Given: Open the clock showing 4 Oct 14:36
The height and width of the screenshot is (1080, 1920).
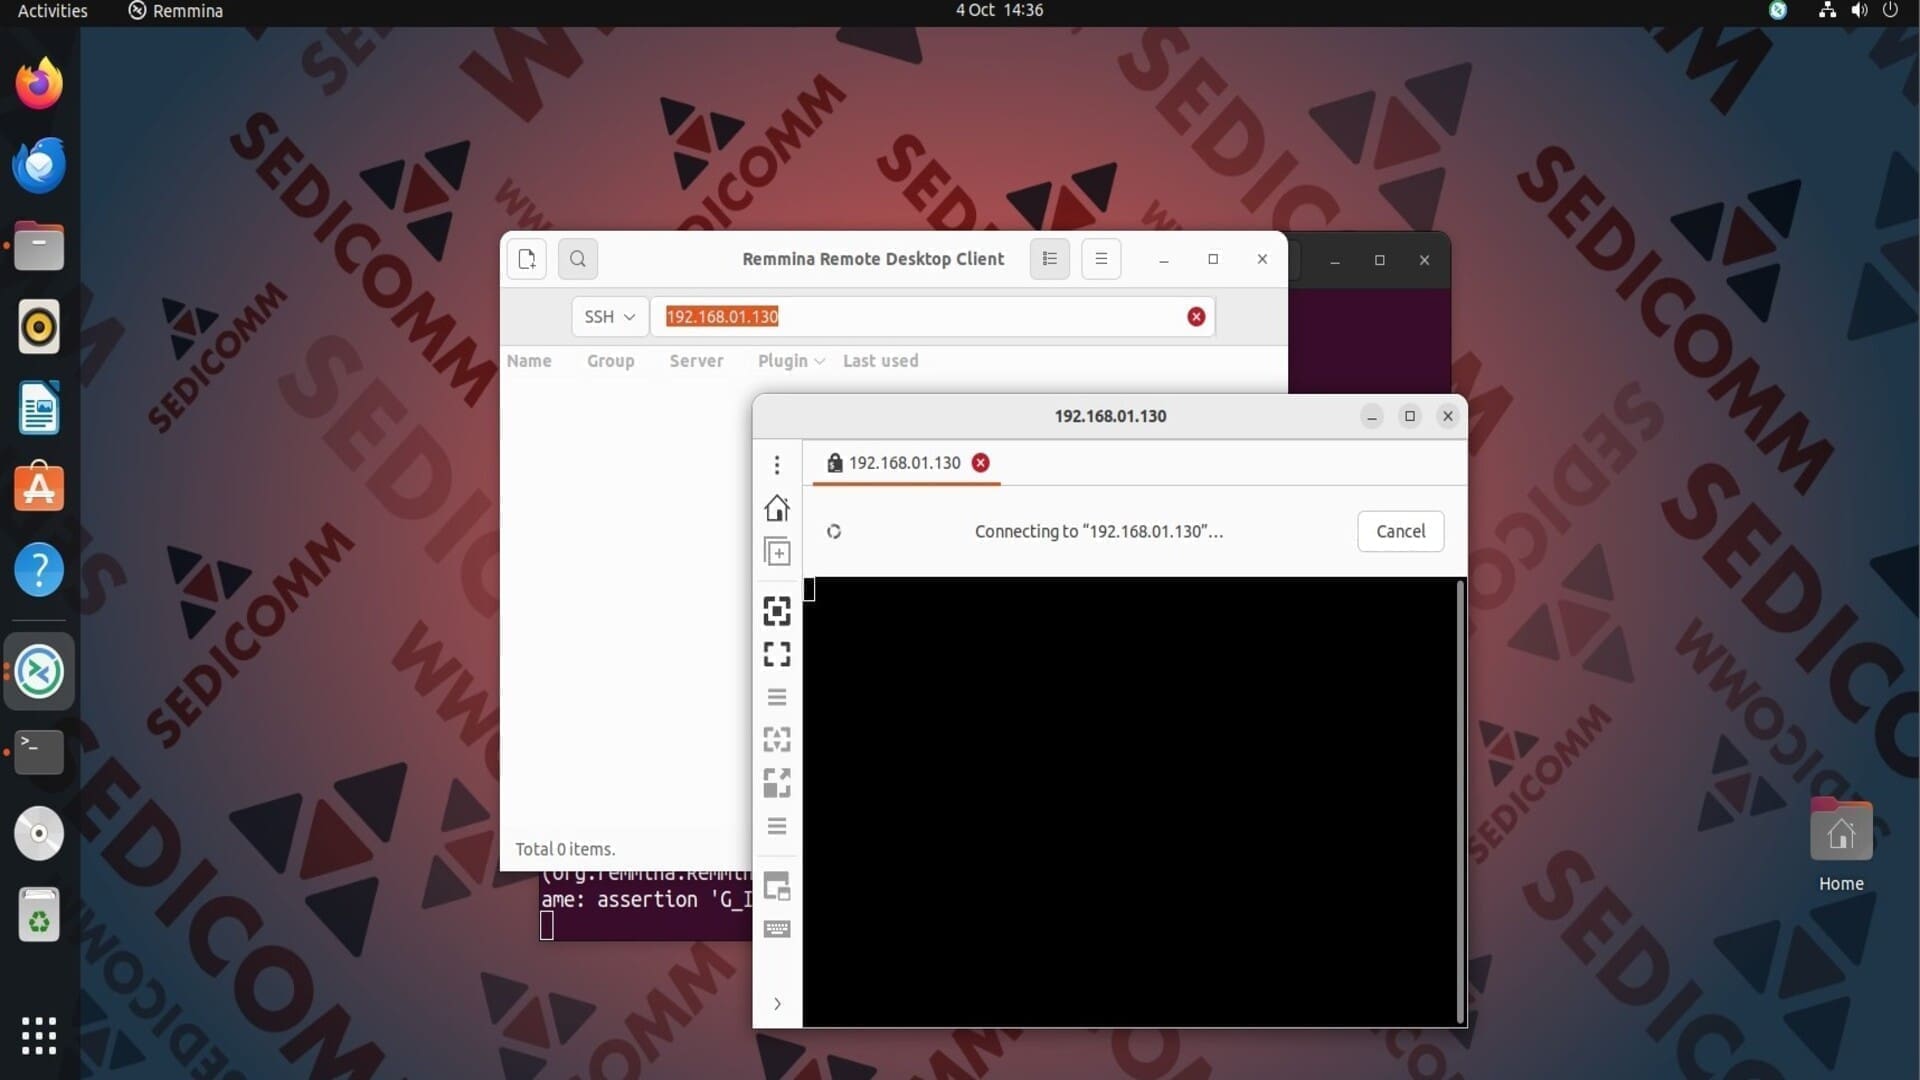Looking at the screenshot, I should (x=999, y=10).
